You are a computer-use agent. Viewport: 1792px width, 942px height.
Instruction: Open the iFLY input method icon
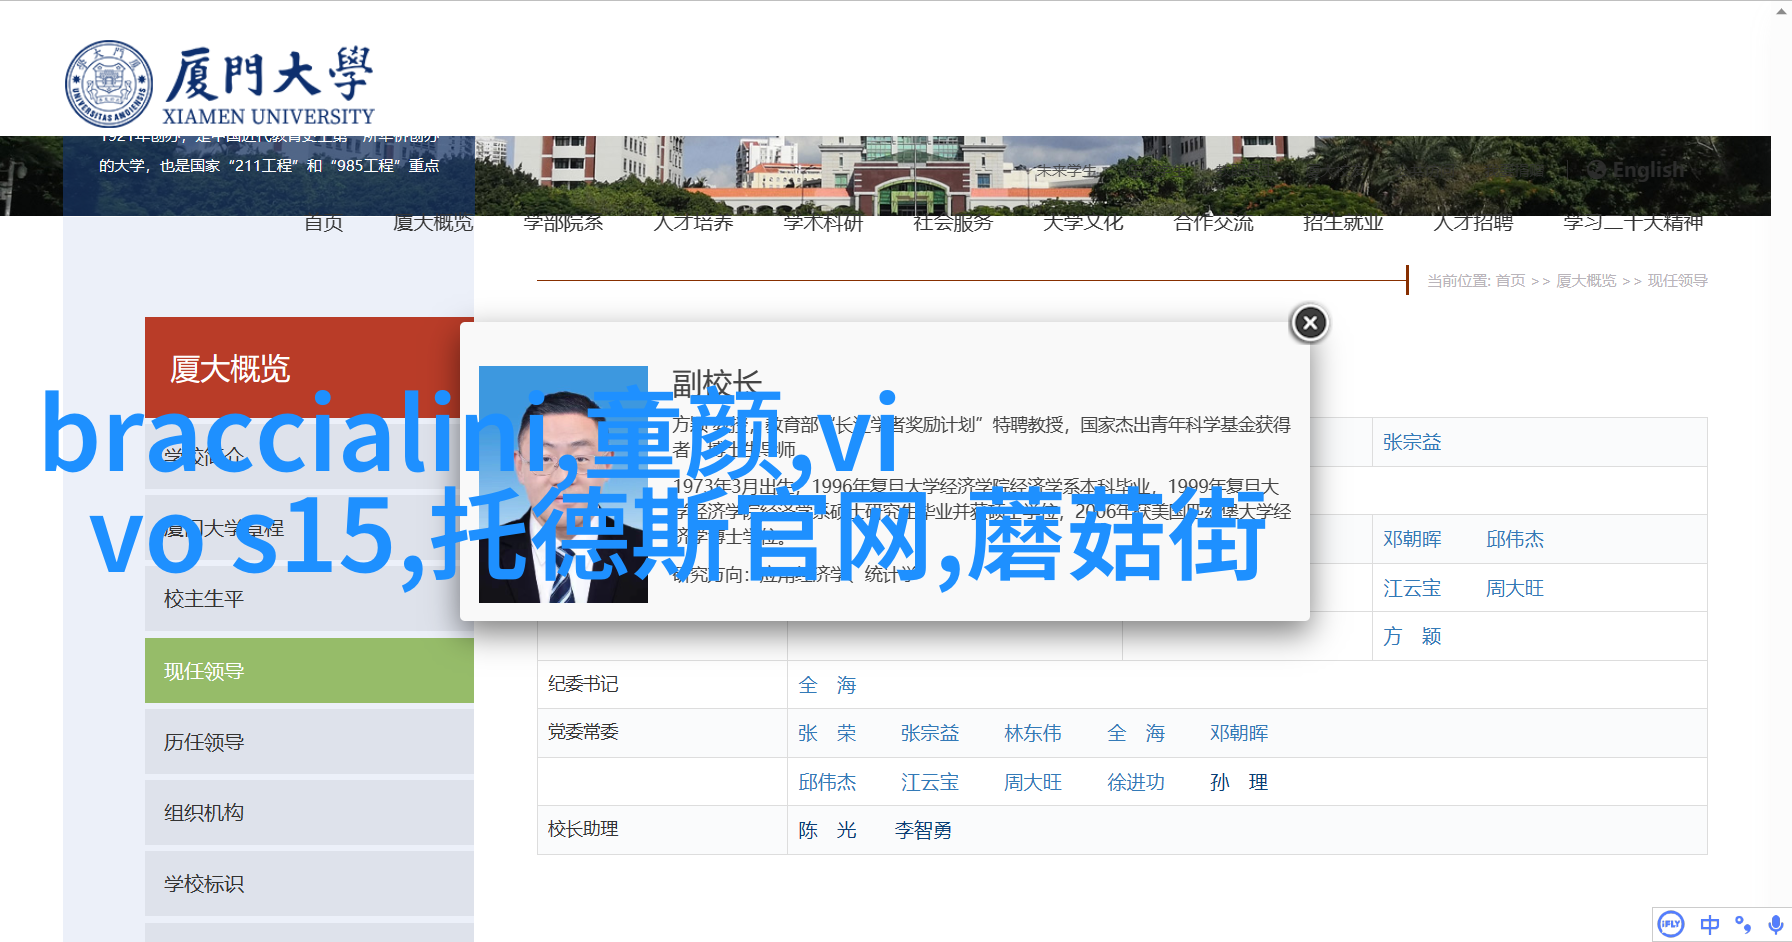pos(1671,924)
